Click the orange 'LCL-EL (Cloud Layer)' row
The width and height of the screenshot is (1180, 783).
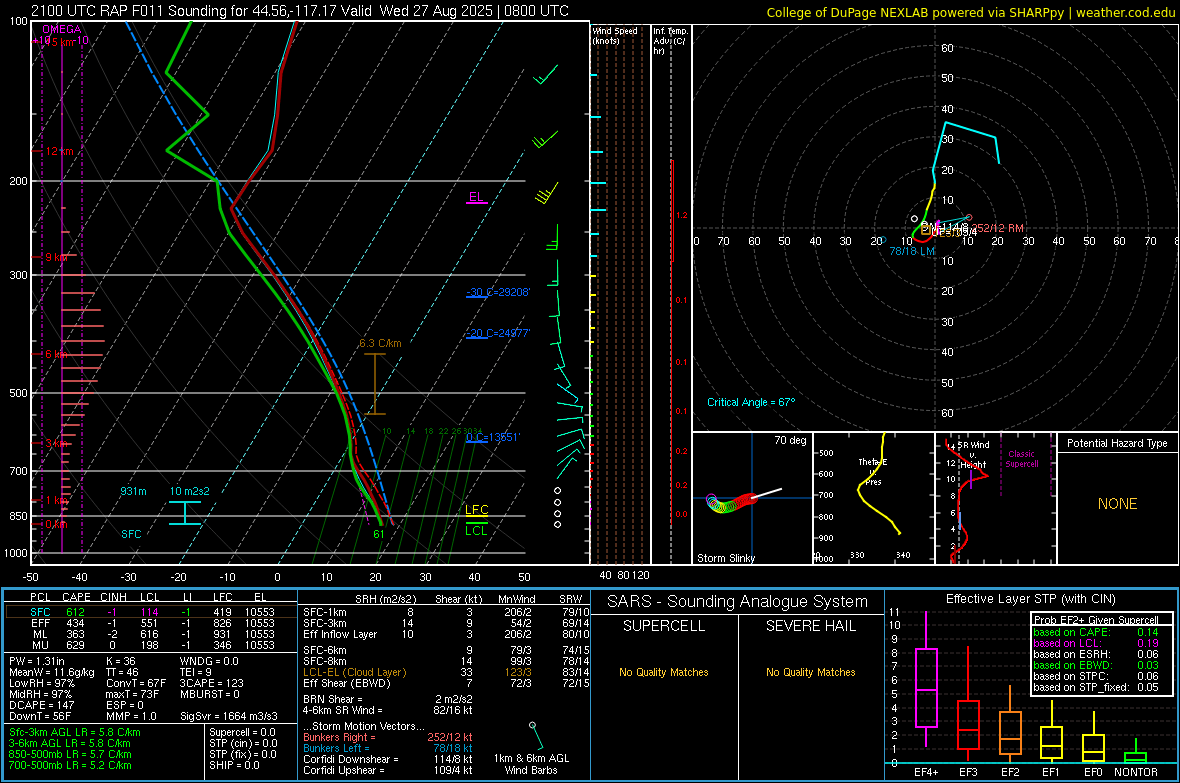coord(446,672)
